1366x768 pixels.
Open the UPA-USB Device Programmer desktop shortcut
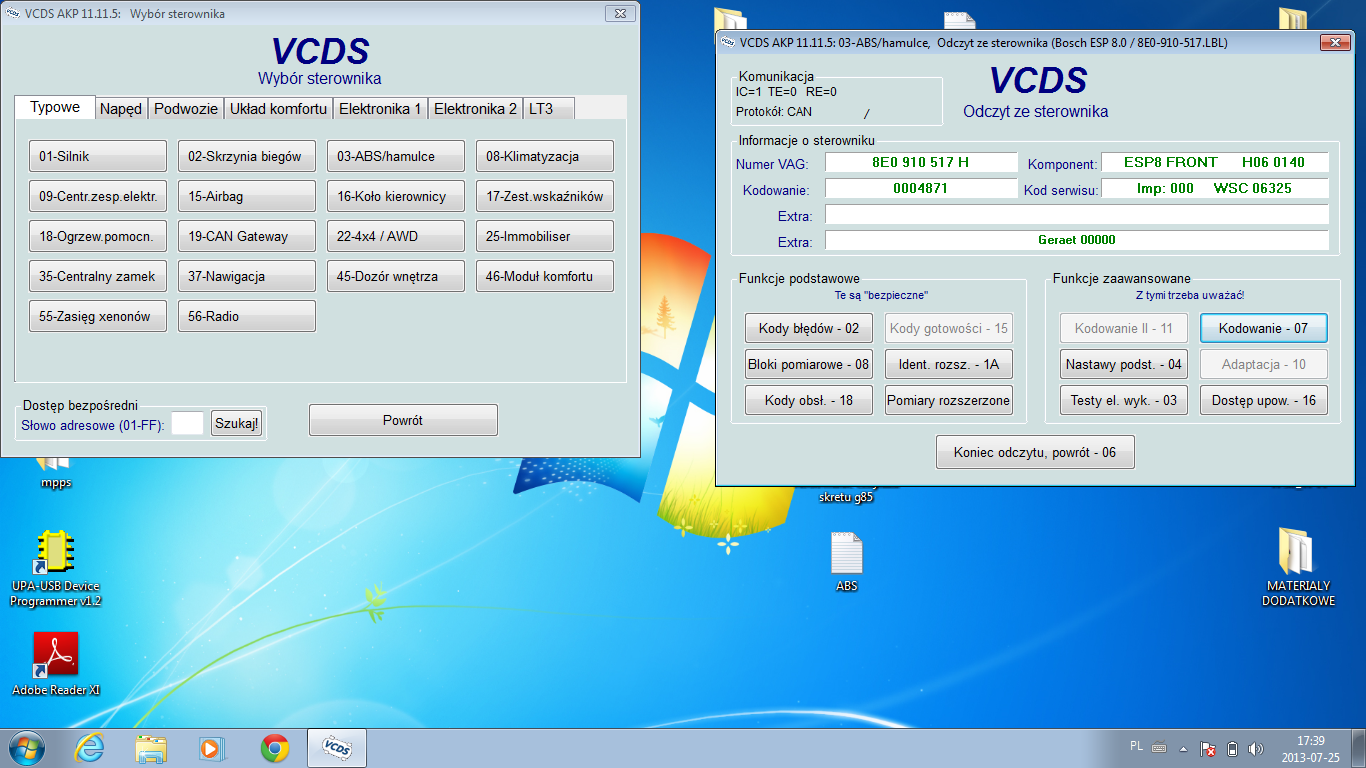coord(56,568)
